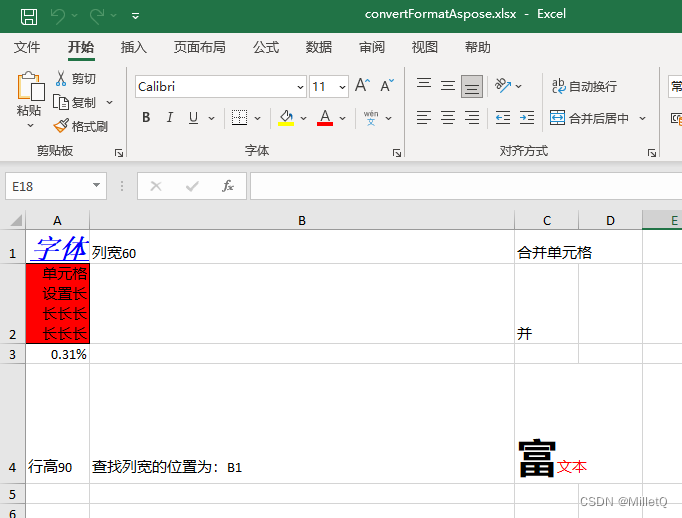Toggle italic formatting I

170,117
